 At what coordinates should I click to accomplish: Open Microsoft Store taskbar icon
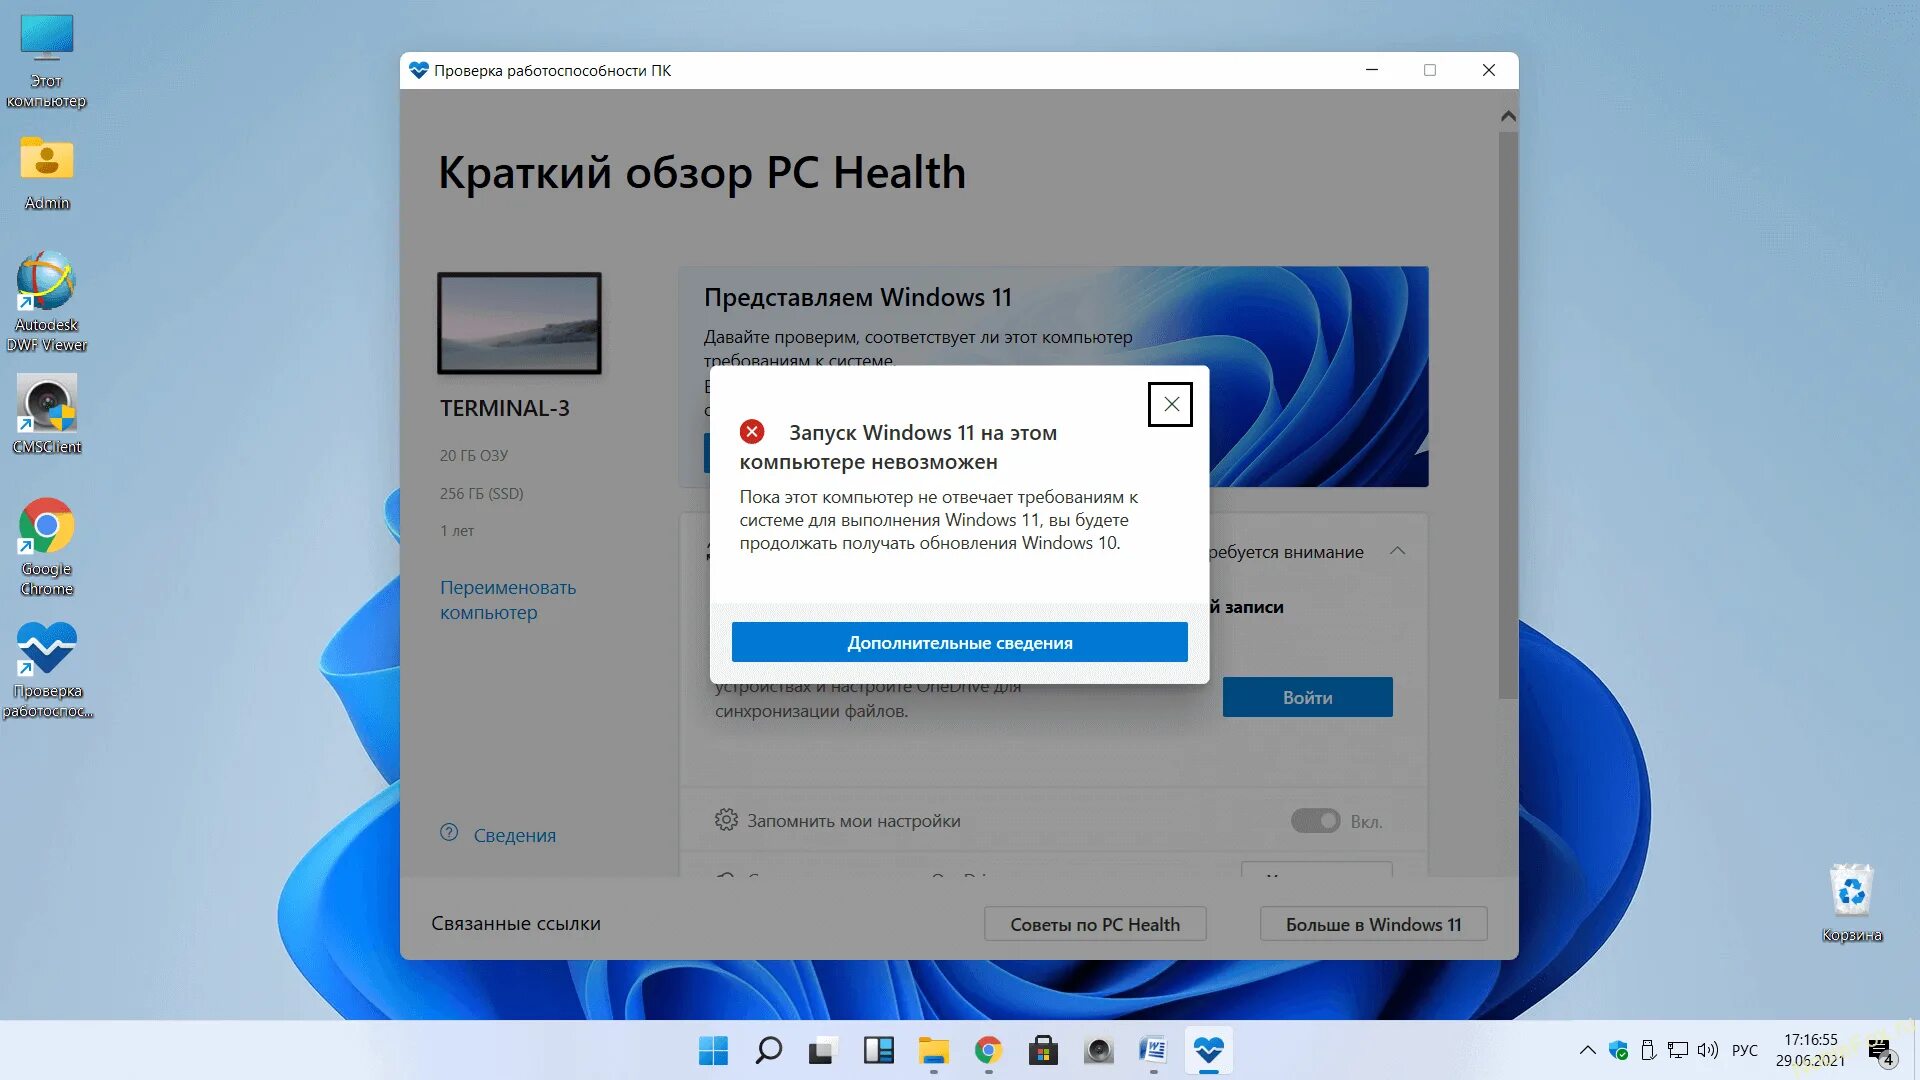tap(1043, 1050)
